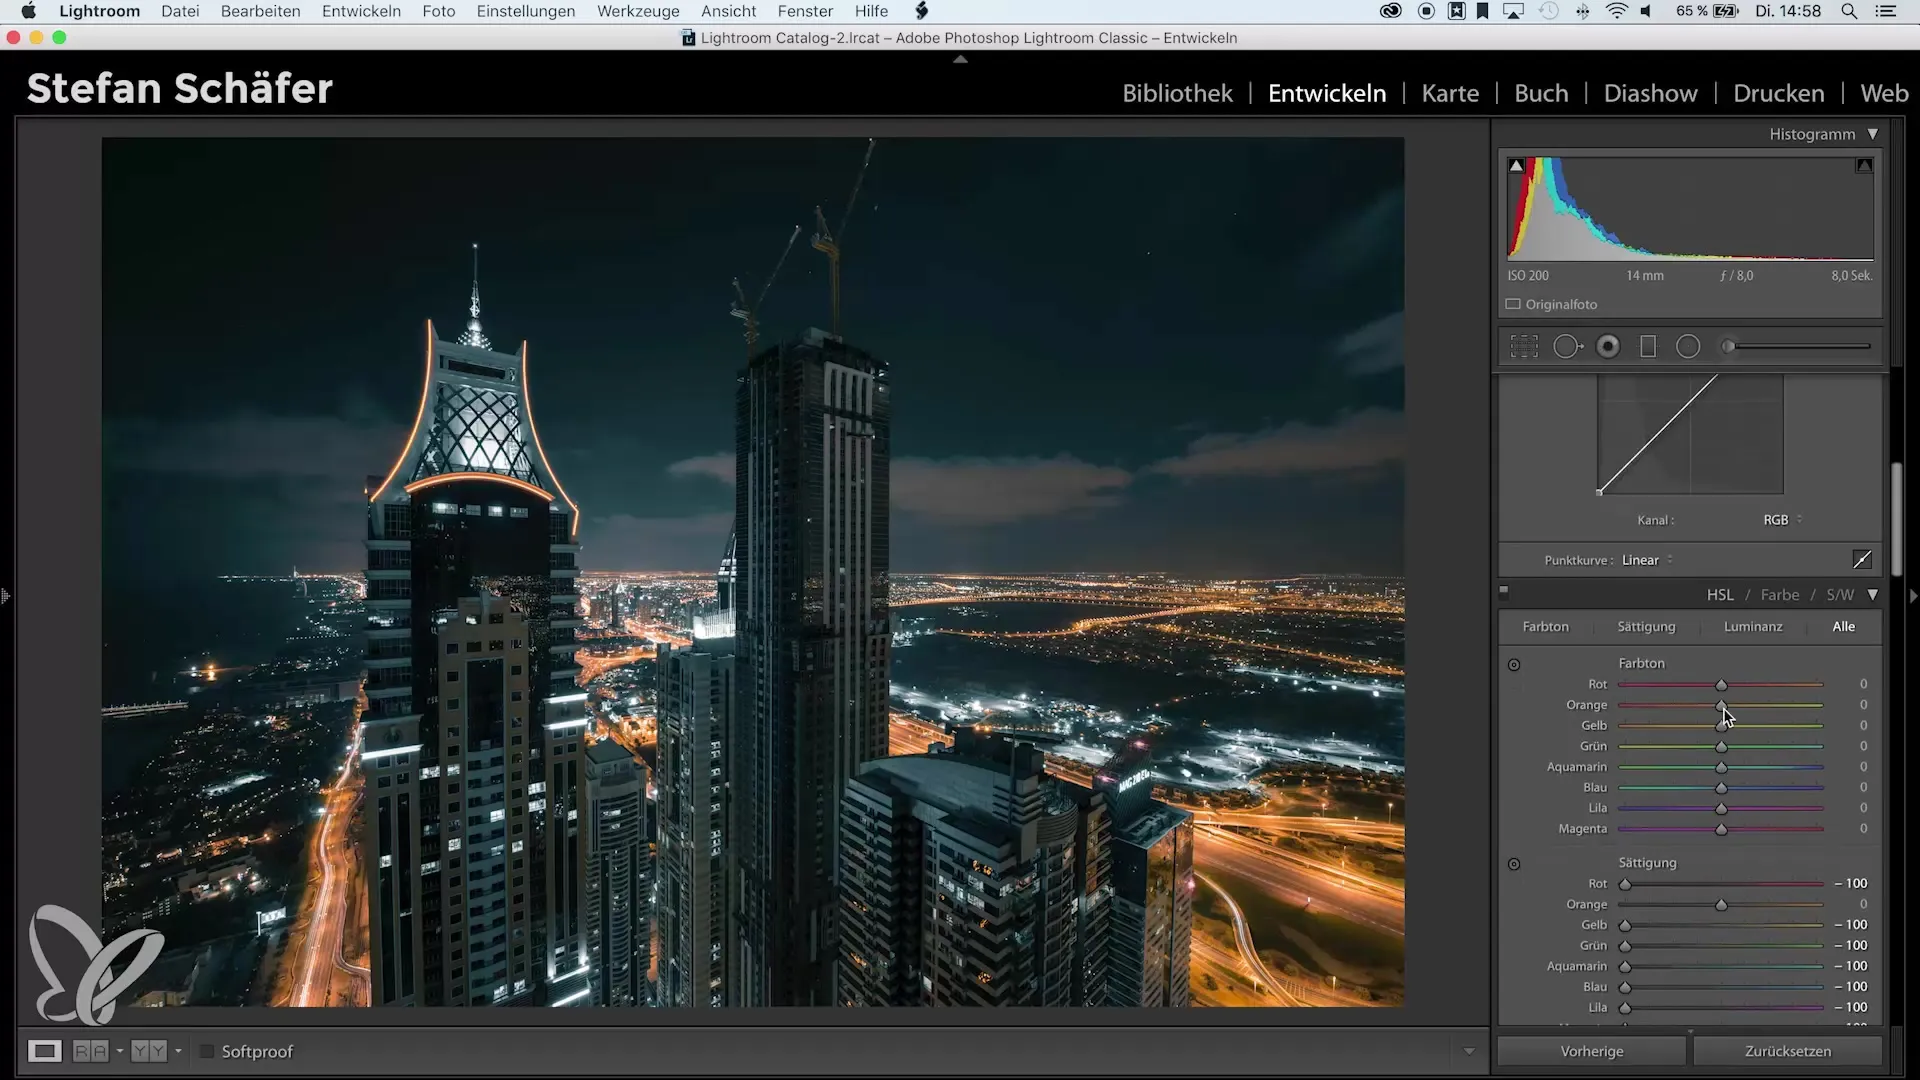Switch to Bibliothek module
Viewport: 1920px width, 1080px height.
1177,93
